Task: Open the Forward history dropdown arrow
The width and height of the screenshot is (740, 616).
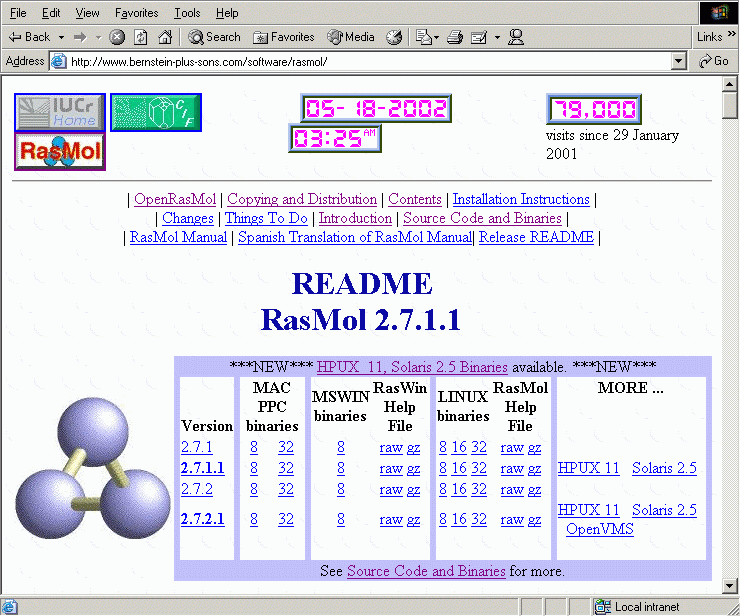Action: click(98, 37)
